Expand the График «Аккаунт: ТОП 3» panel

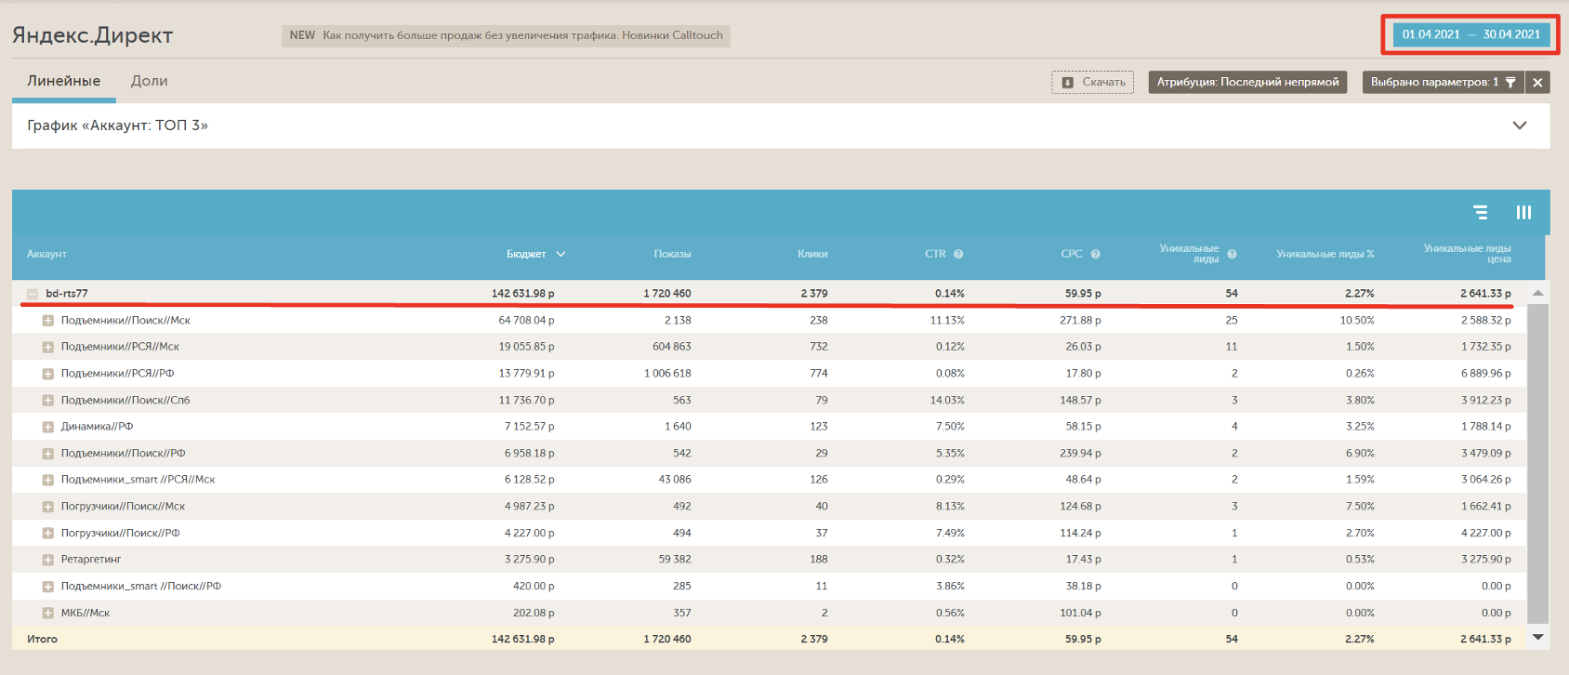coord(1519,126)
